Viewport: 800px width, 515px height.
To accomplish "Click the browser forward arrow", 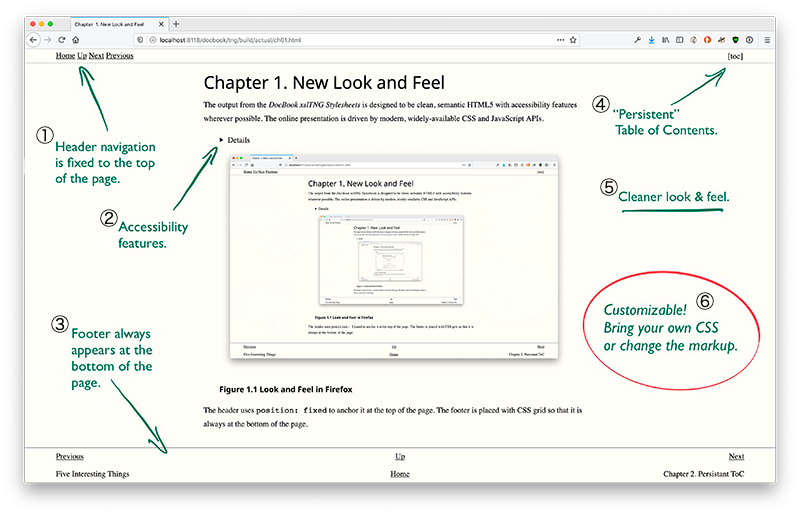I will click(x=47, y=40).
